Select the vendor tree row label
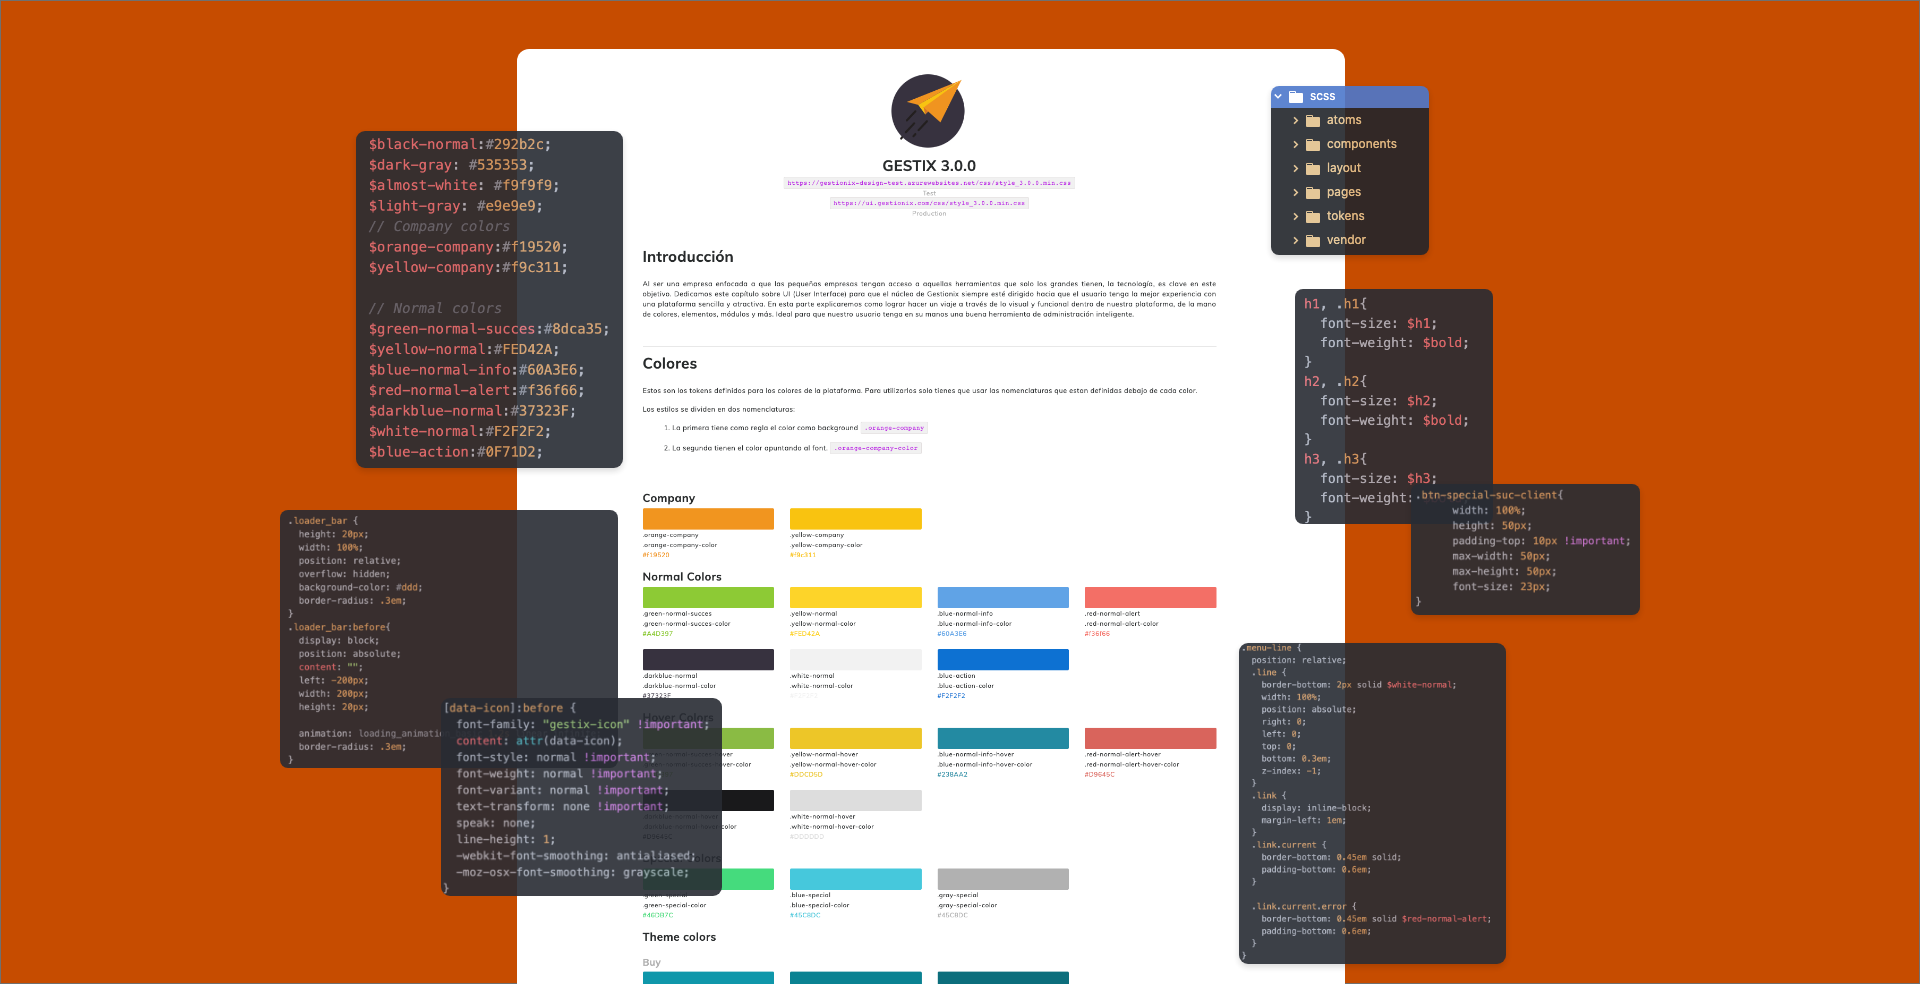The image size is (1920, 984). click(1346, 240)
